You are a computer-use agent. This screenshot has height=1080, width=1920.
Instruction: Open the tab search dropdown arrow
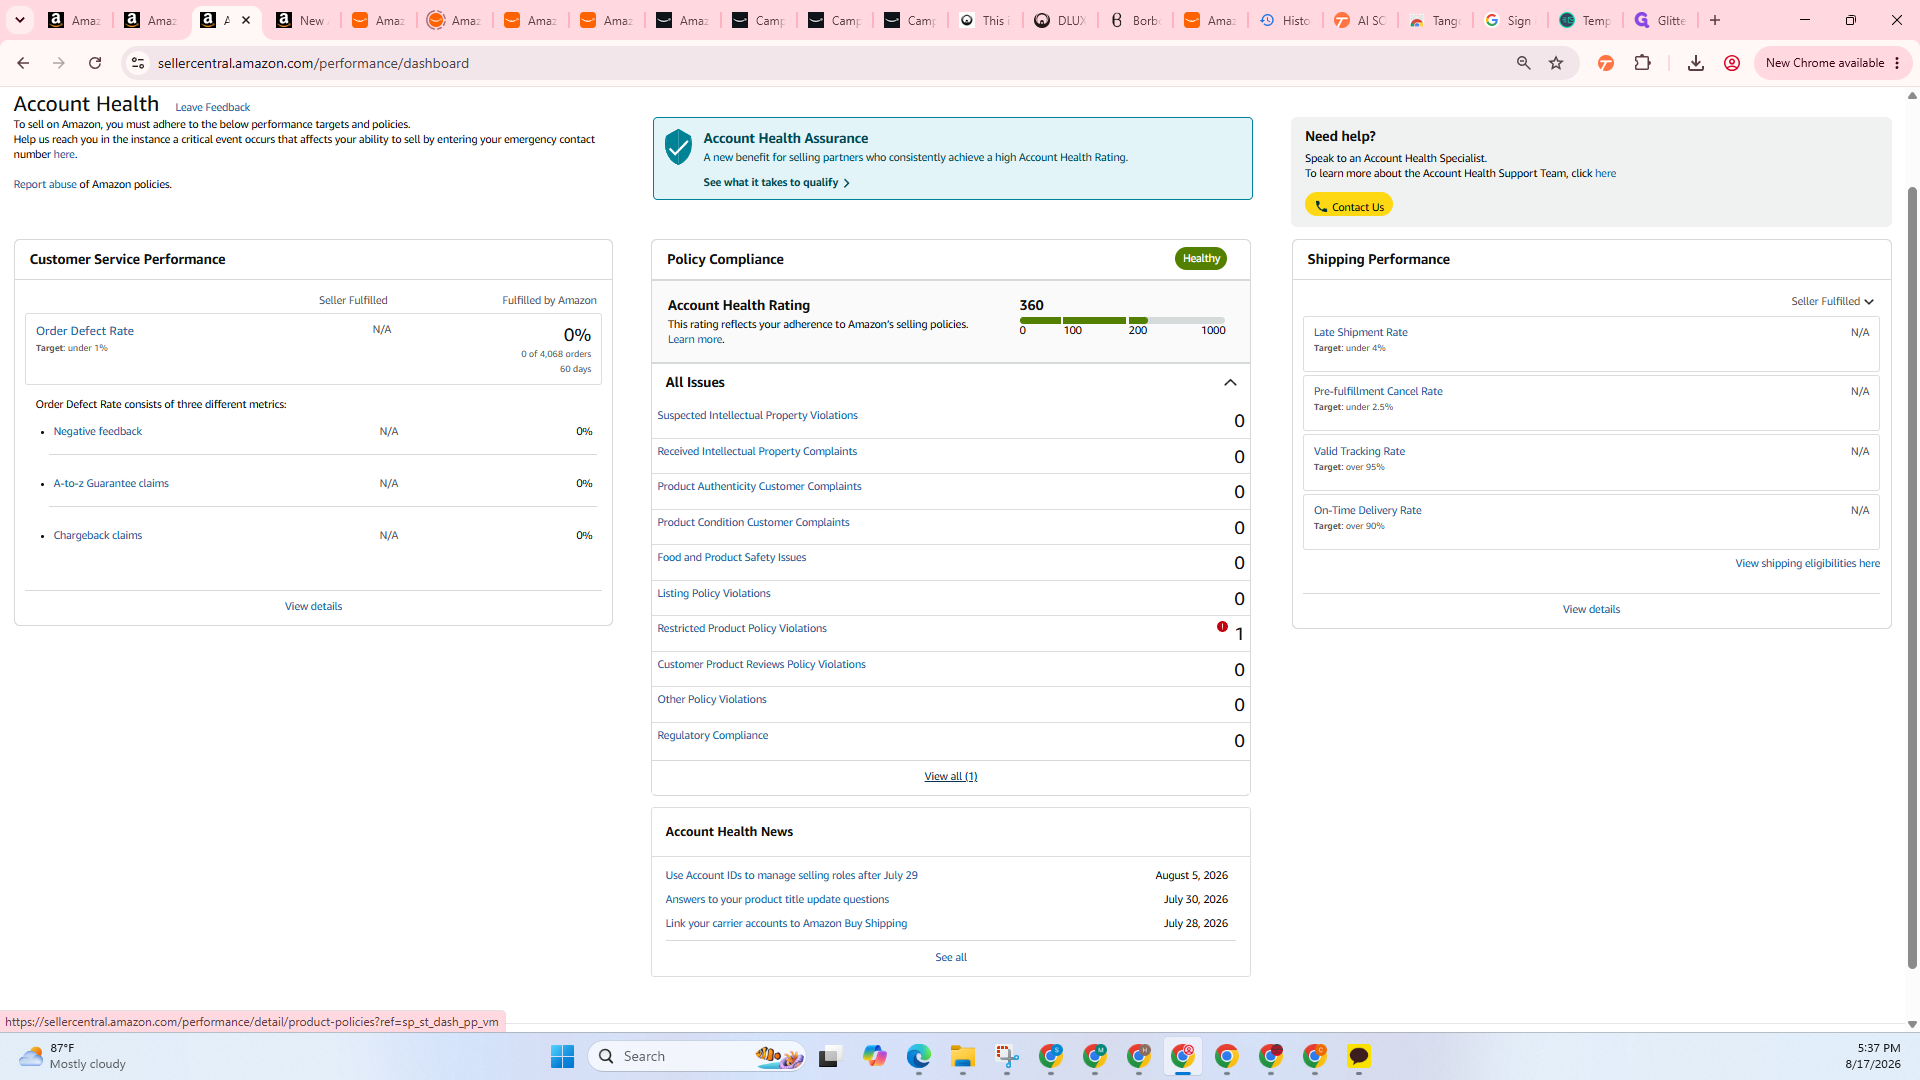pos(20,20)
